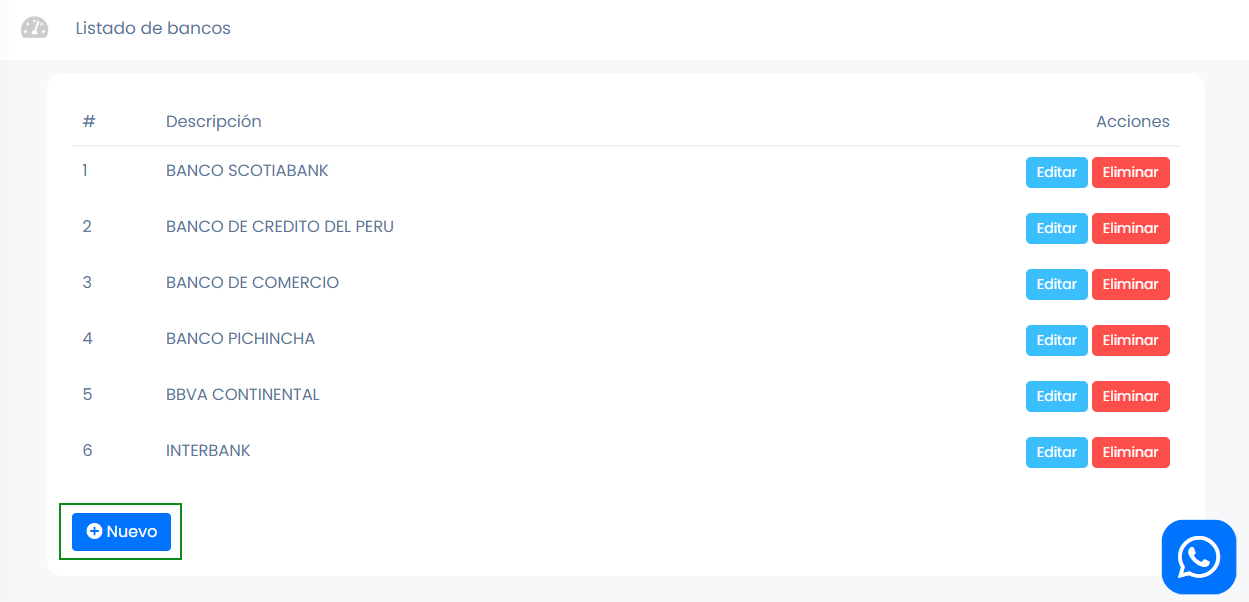Image resolution: width=1249 pixels, height=602 pixels.
Task: Add a new bank with Nuevo
Action: (x=121, y=532)
